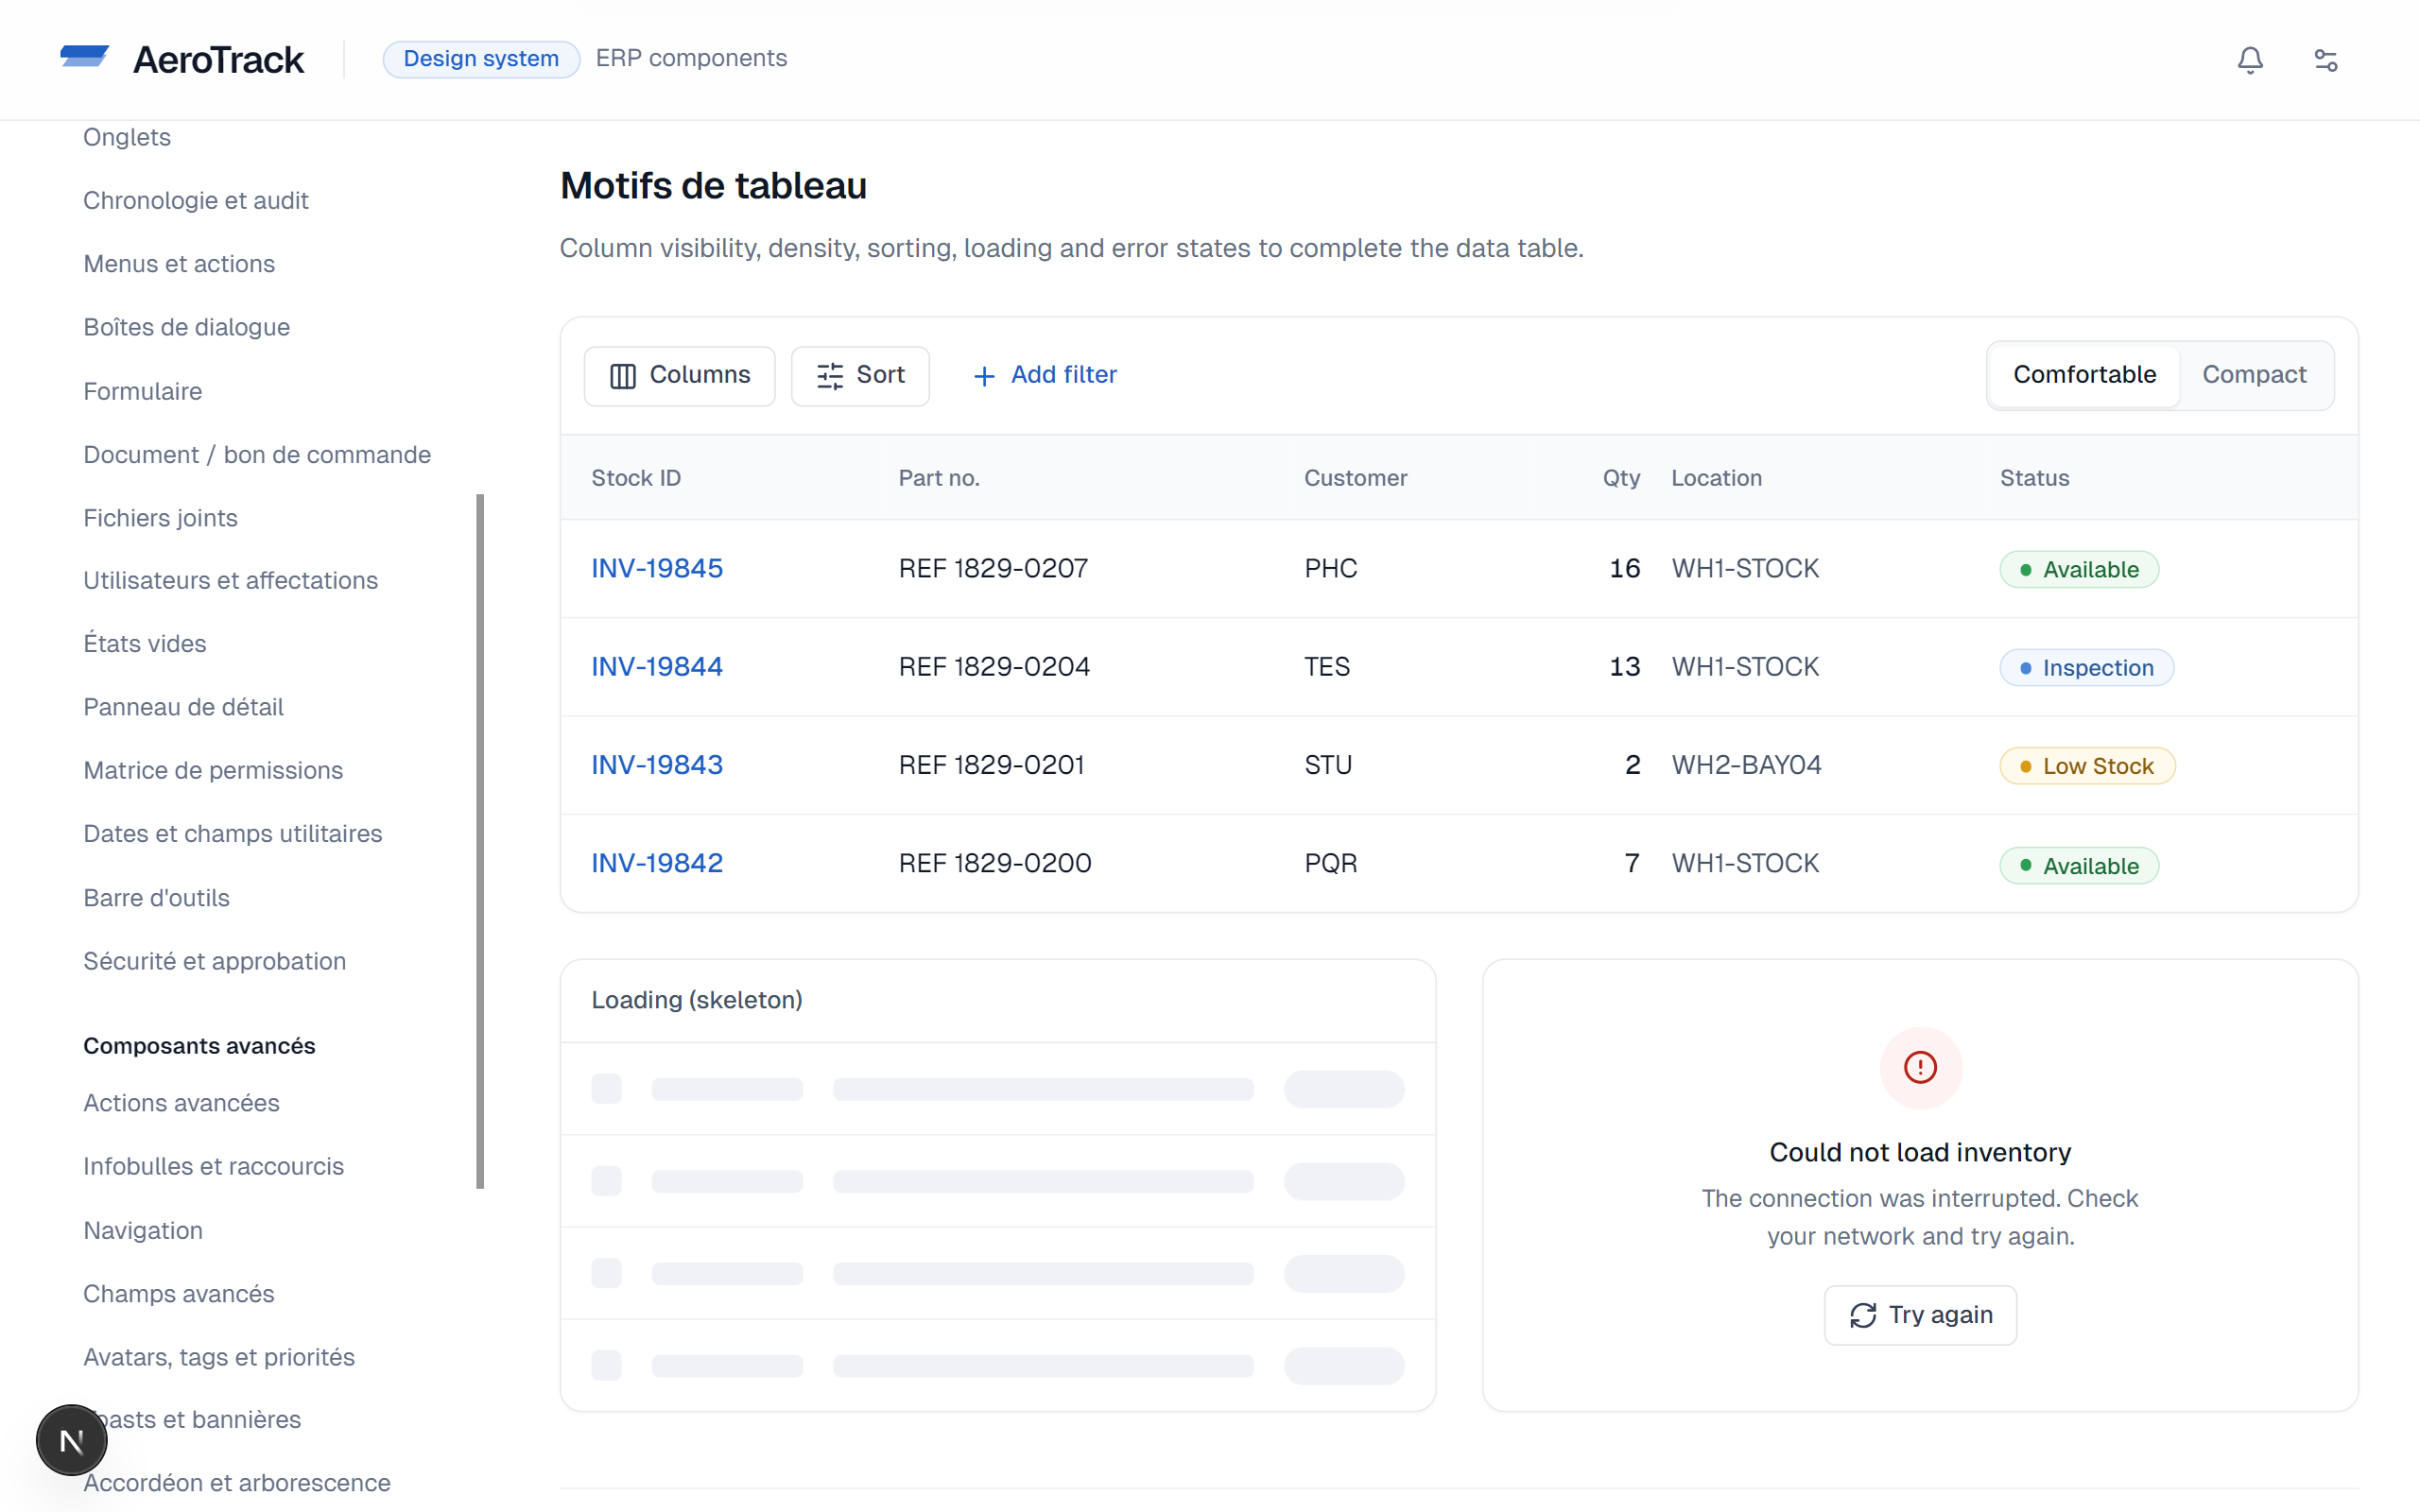Open Infobulles et raccourcis
Screen dimensions: 2420x1512
pos(214,1166)
